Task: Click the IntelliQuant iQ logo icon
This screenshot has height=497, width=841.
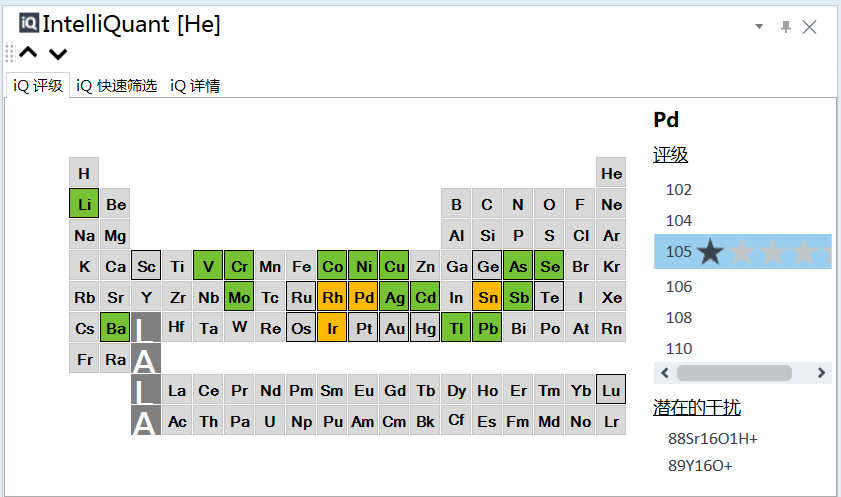Action: point(29,23)
